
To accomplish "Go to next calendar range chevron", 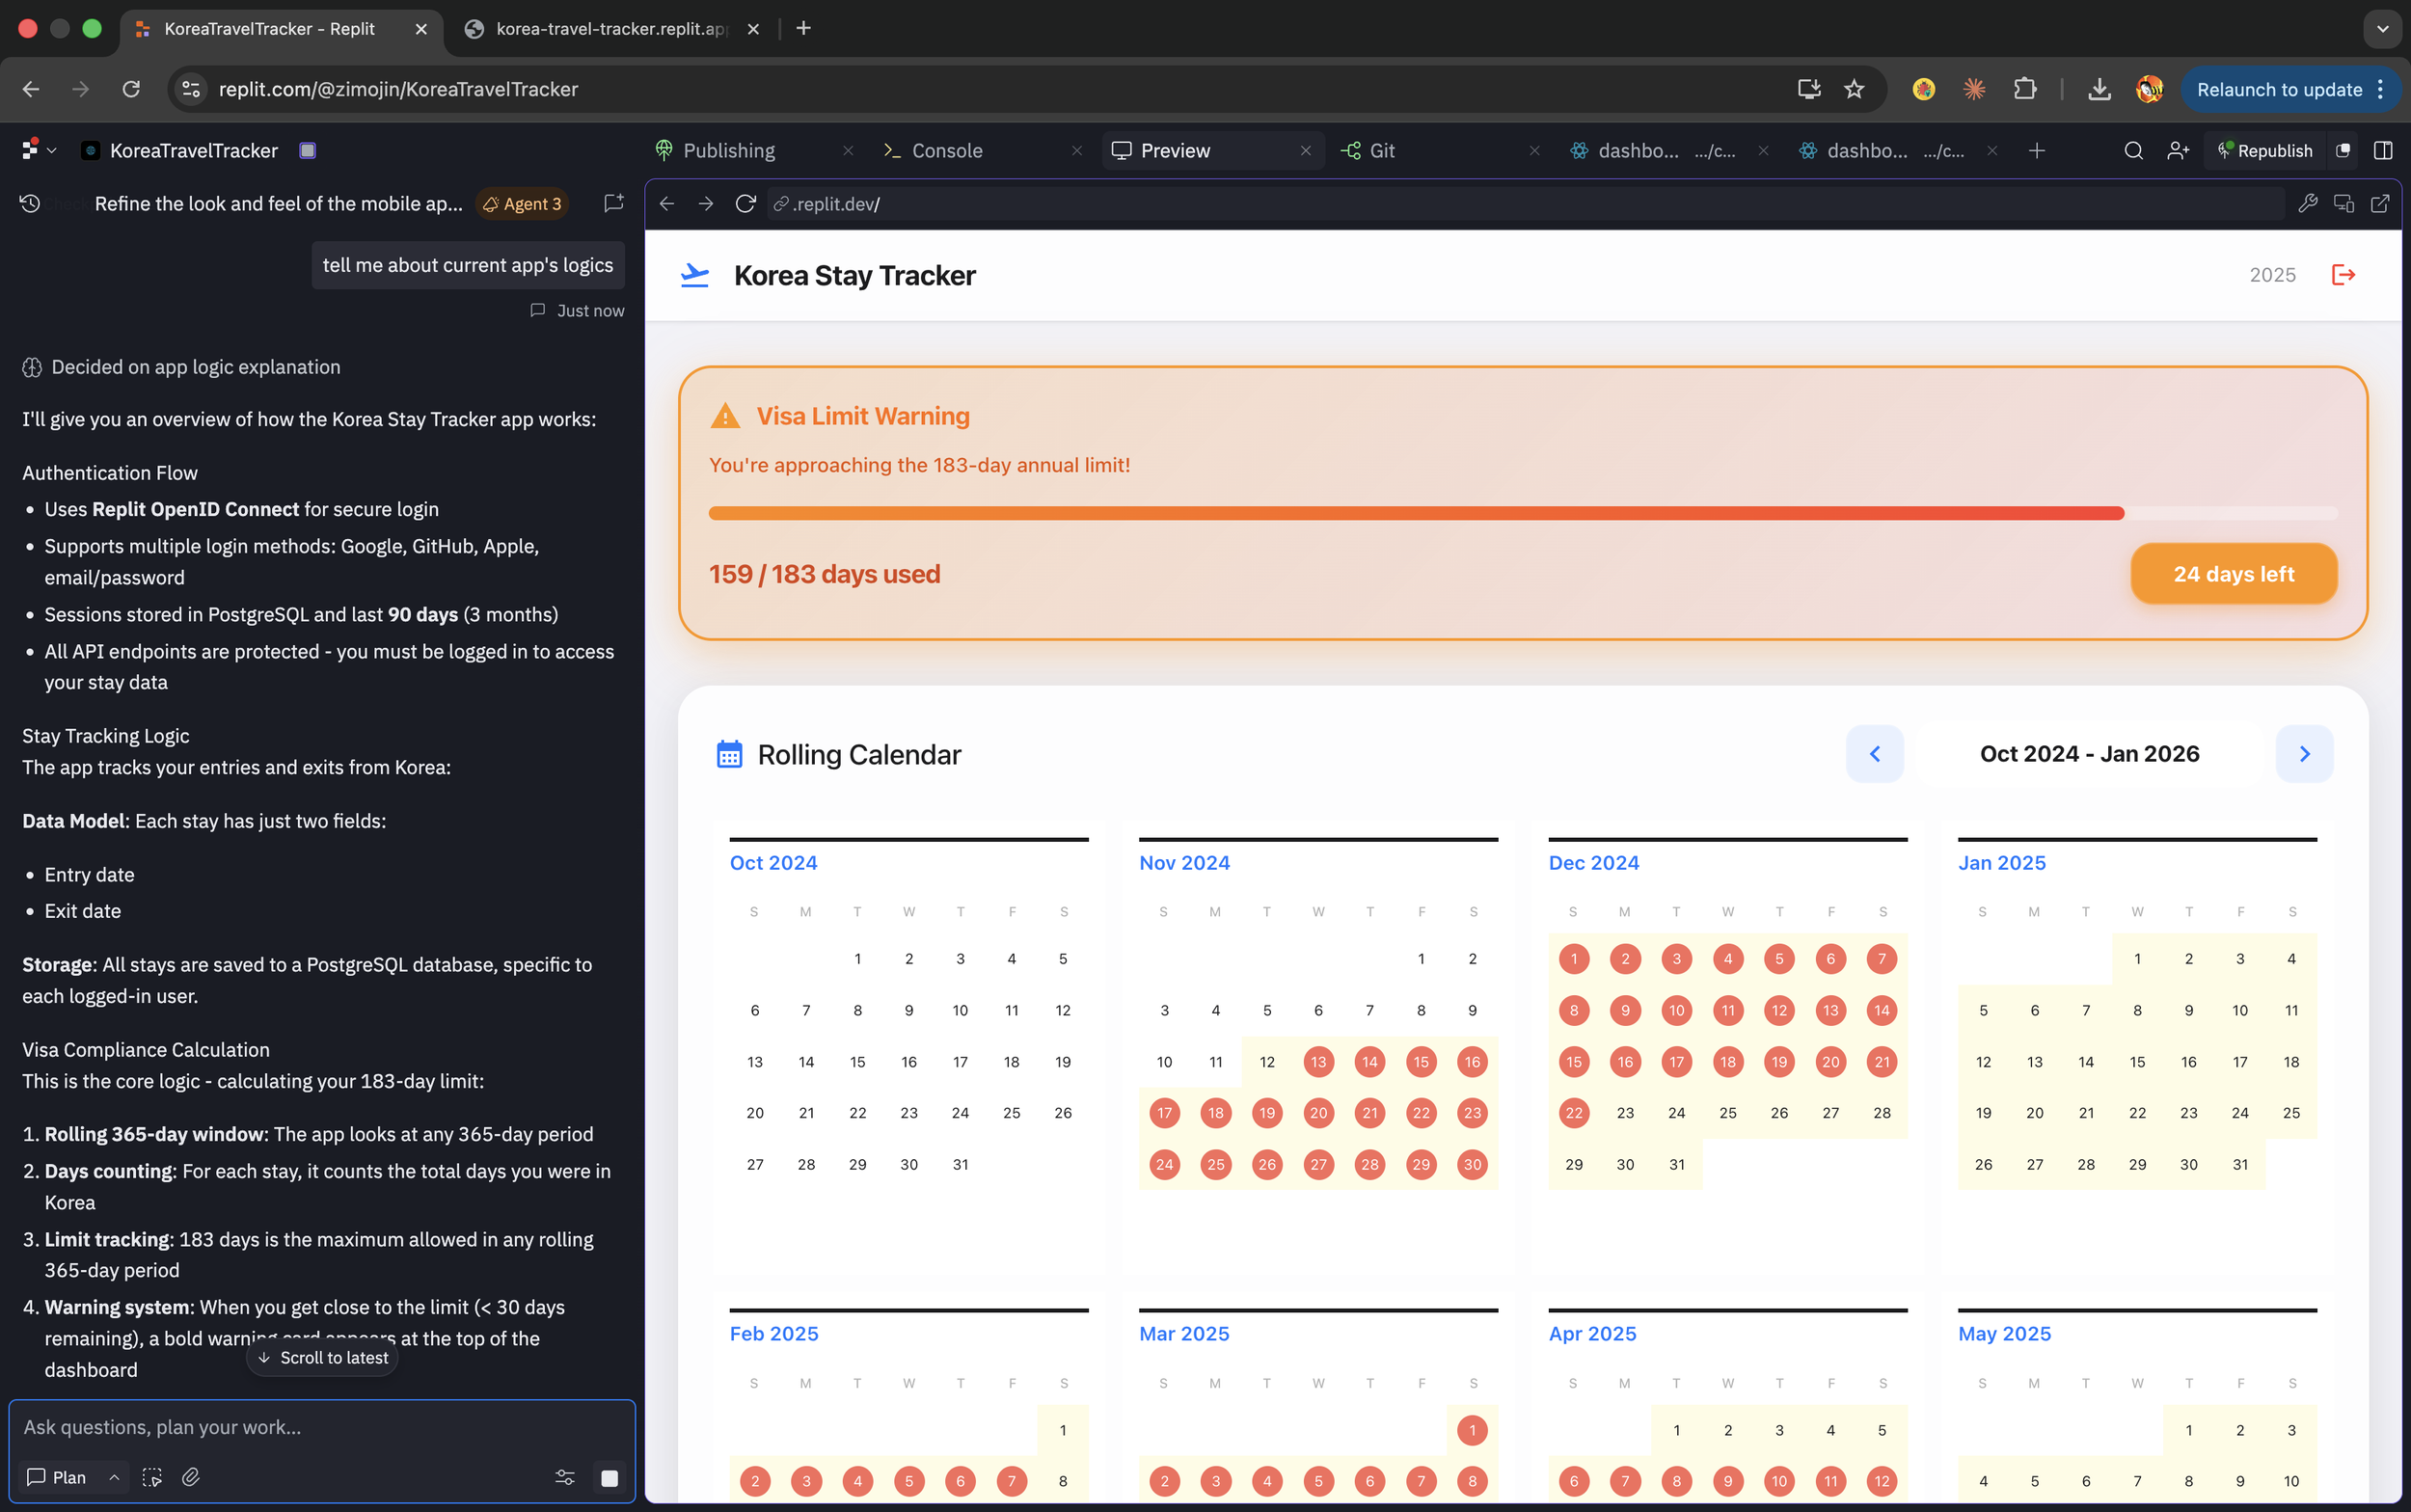I will tap(2304, 754).
